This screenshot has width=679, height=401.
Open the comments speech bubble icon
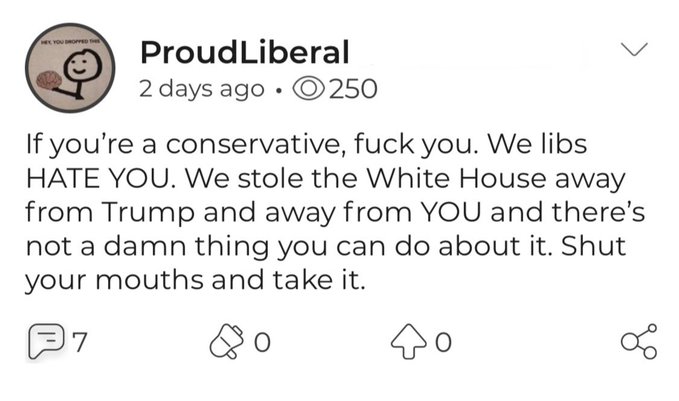[47, 342]
